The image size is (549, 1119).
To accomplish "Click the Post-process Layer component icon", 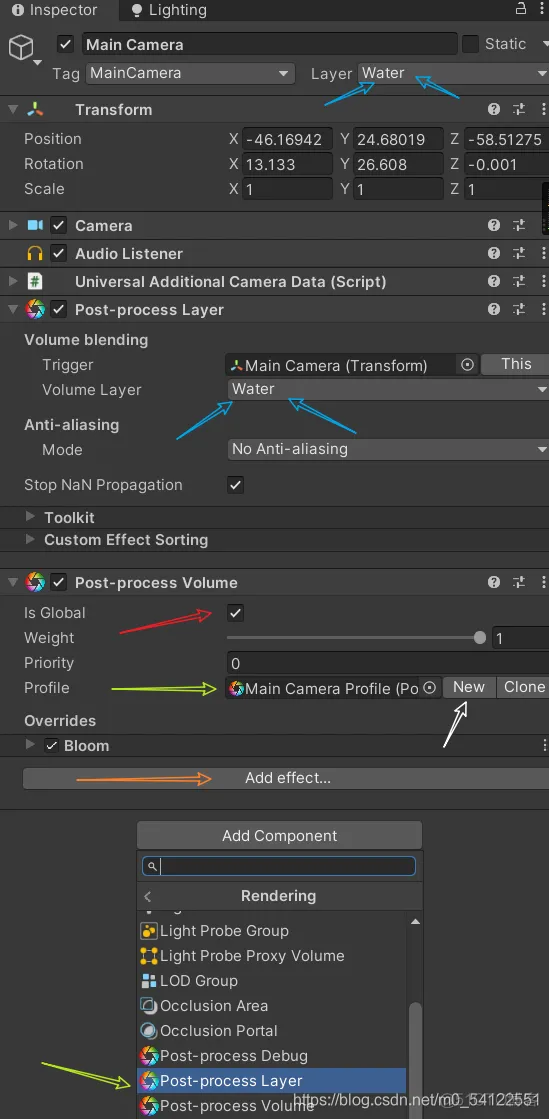I will pos(35,310).
